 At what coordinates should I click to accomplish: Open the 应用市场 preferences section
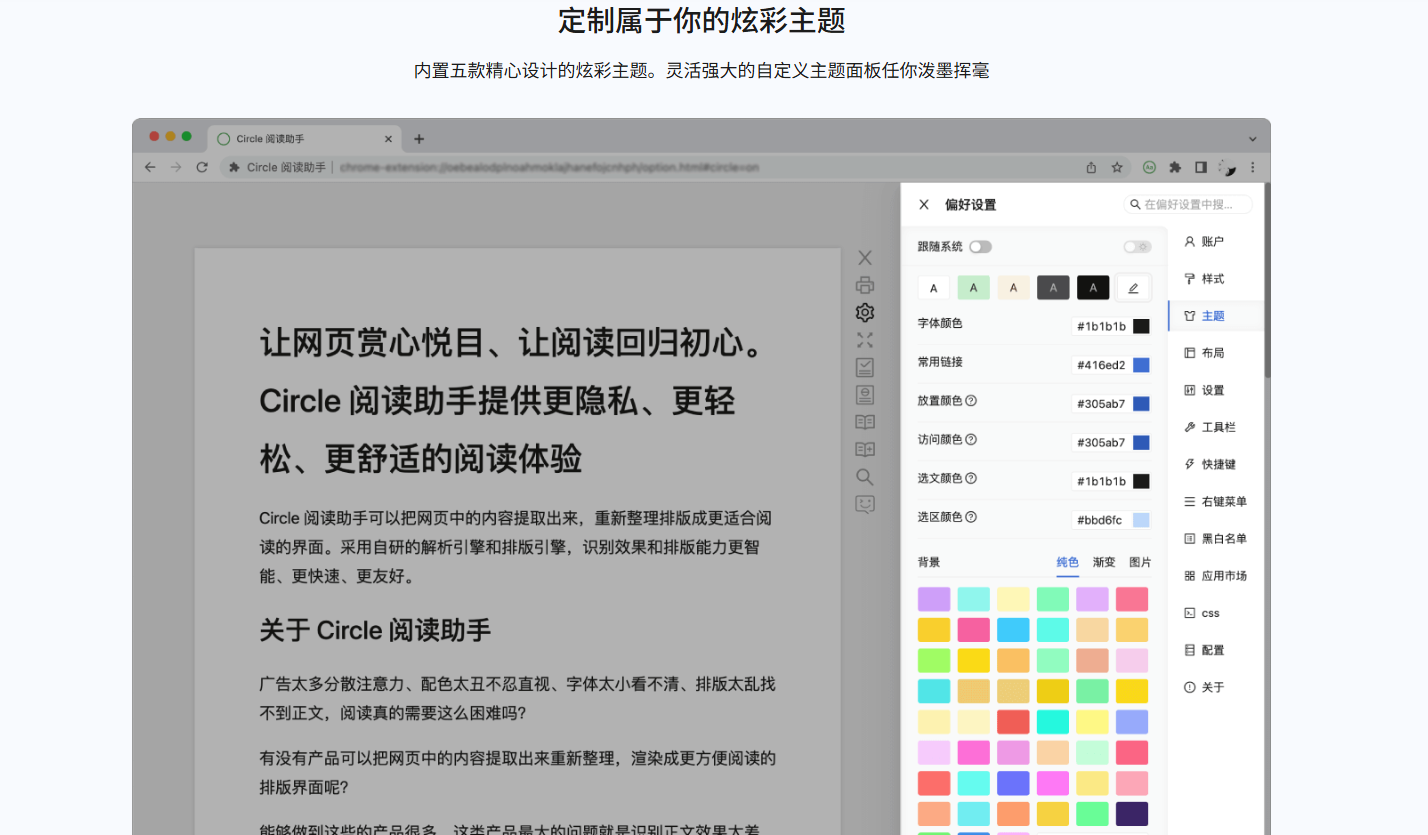(x=1216, y=575)
